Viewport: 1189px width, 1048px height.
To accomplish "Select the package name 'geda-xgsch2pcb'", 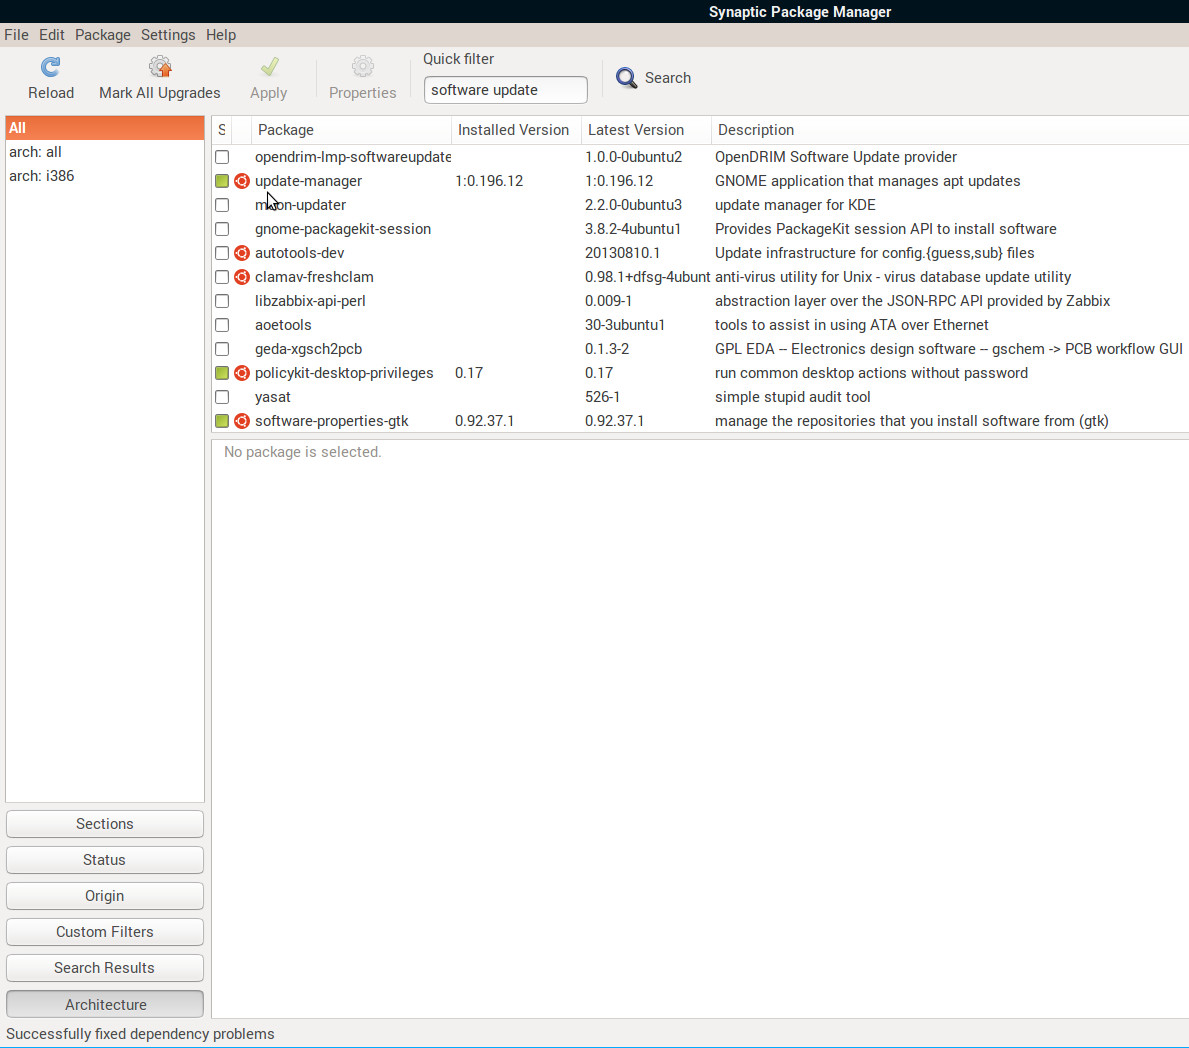I will coord(309,349).
